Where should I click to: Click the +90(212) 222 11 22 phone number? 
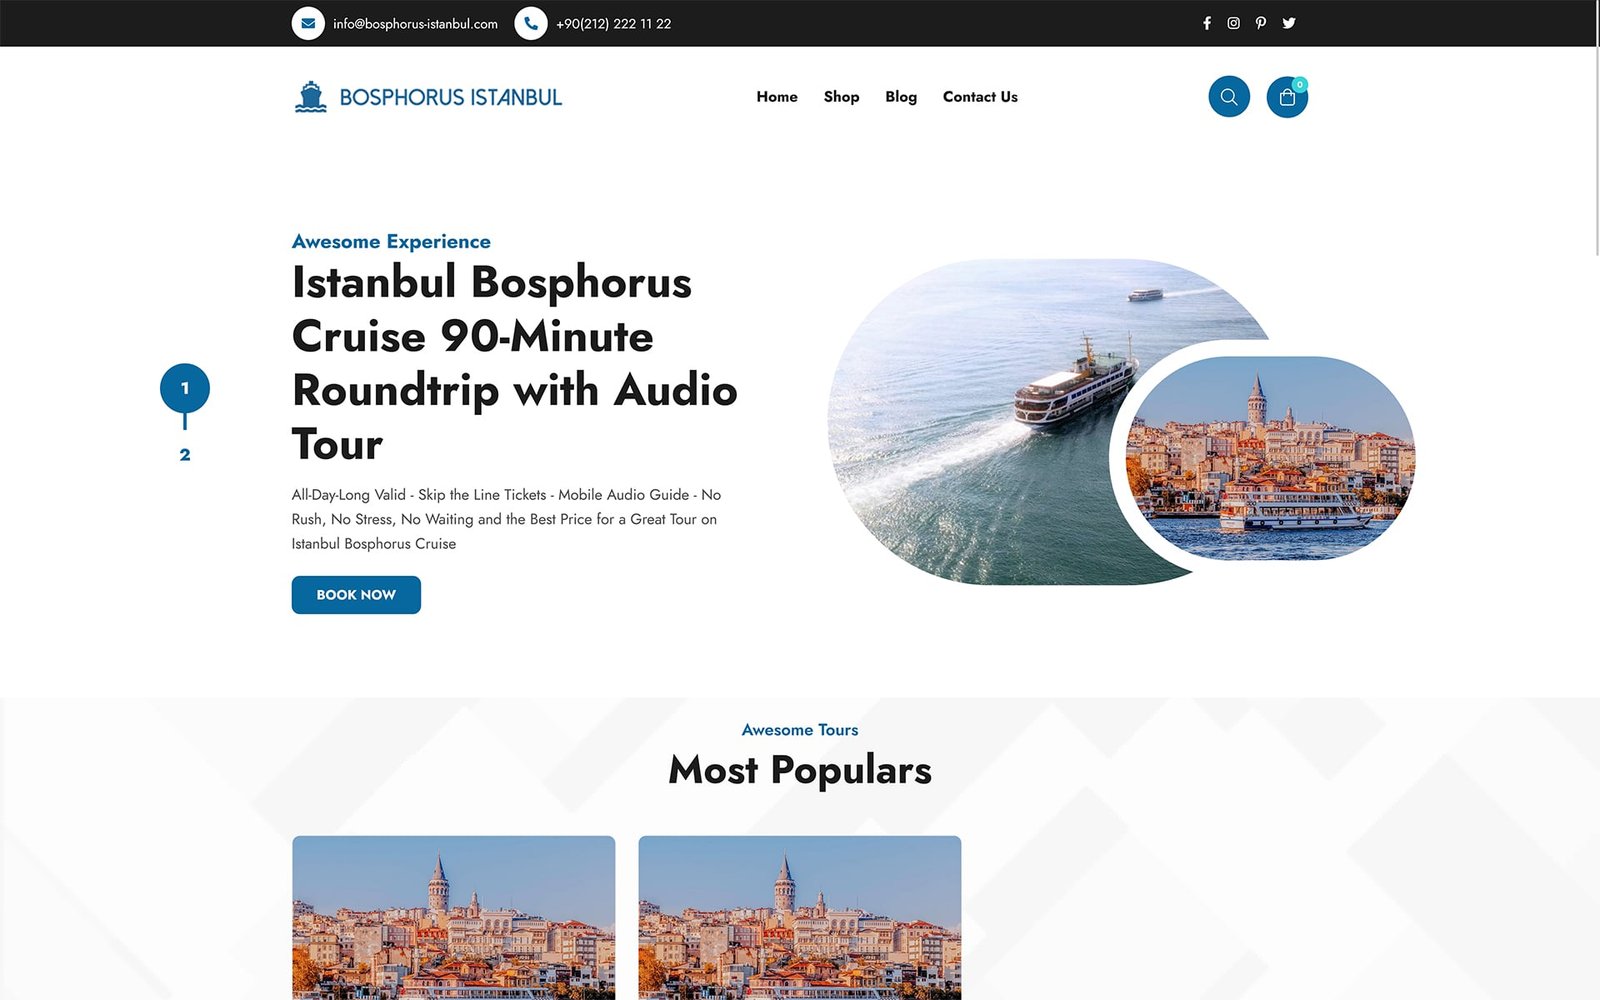tap(613, 24)
